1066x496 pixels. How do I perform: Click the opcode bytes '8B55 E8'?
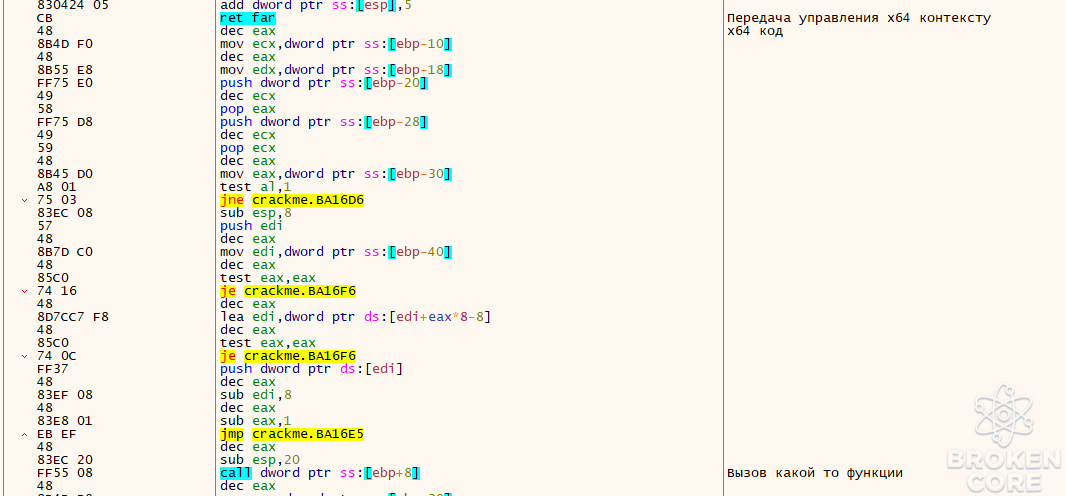point(64,70)
